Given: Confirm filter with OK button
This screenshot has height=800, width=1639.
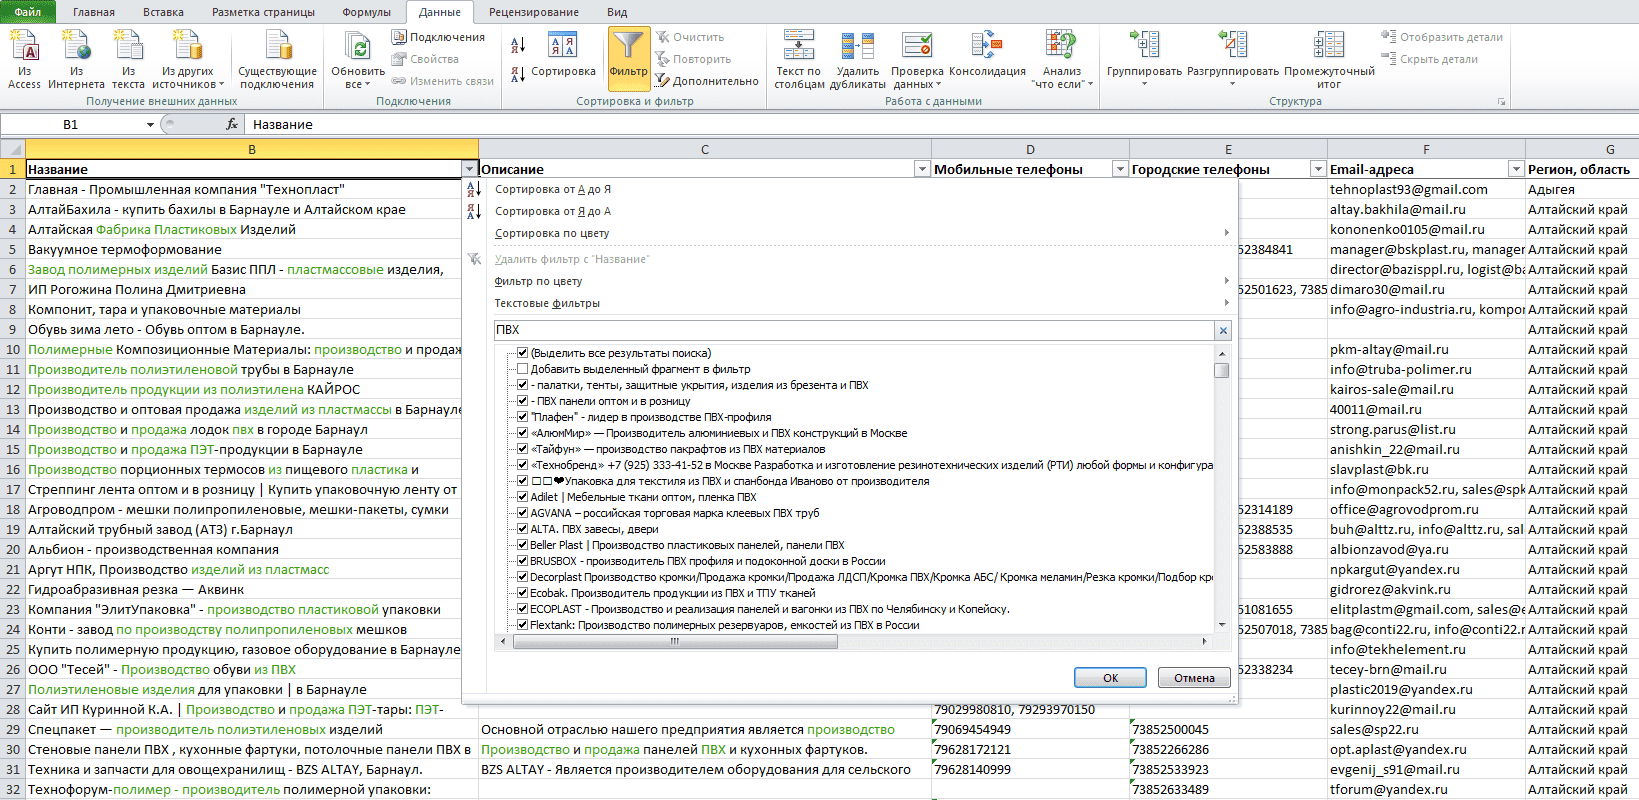Looking at the screenshot, I should [1110, 678].
